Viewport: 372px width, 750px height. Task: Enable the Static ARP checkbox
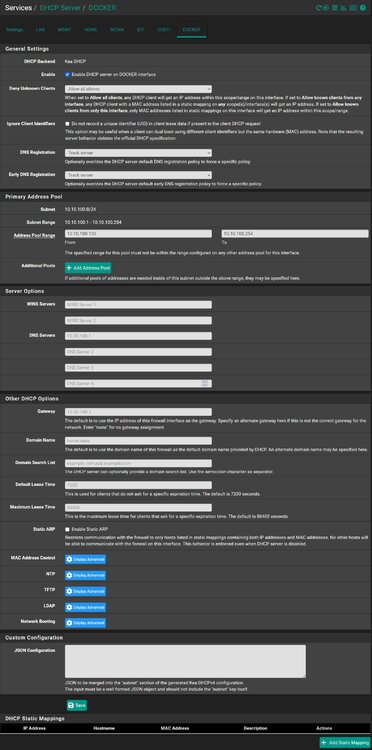coord(67,529)
